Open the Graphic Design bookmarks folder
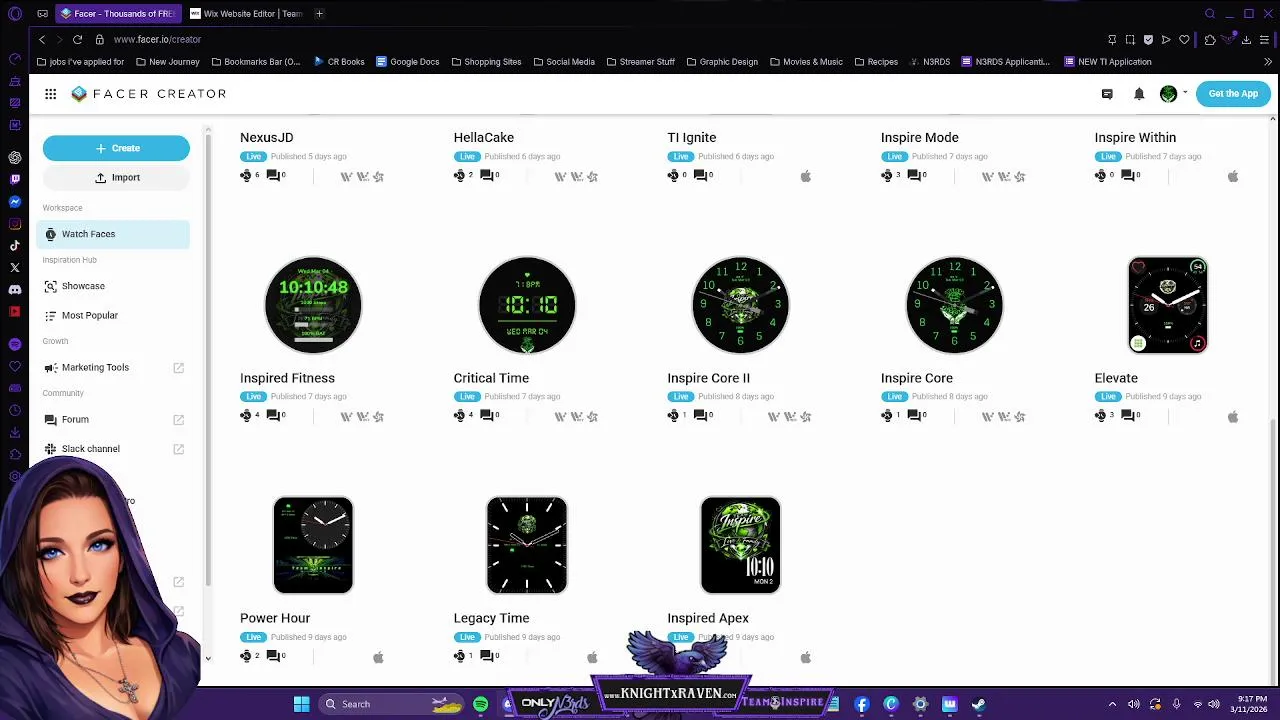 (722, 62)
